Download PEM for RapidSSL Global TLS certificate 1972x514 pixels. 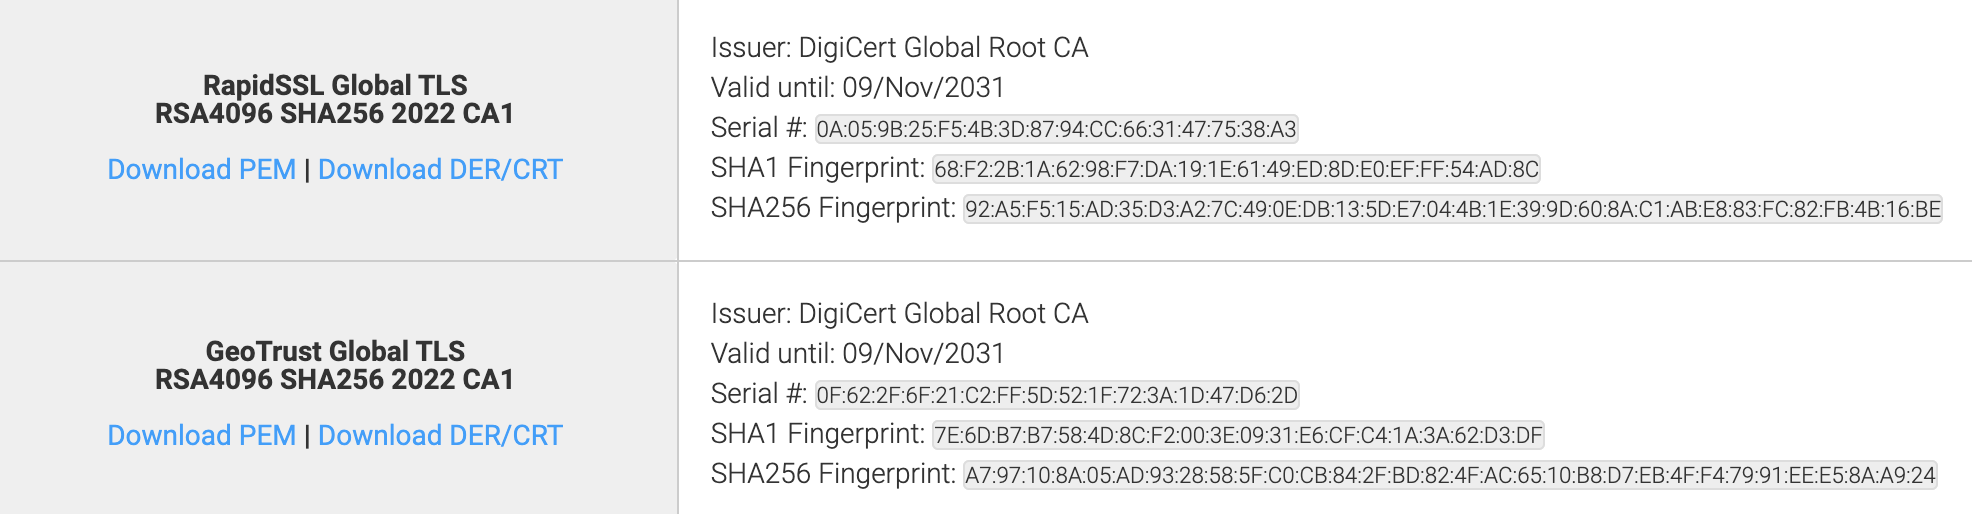202,169
